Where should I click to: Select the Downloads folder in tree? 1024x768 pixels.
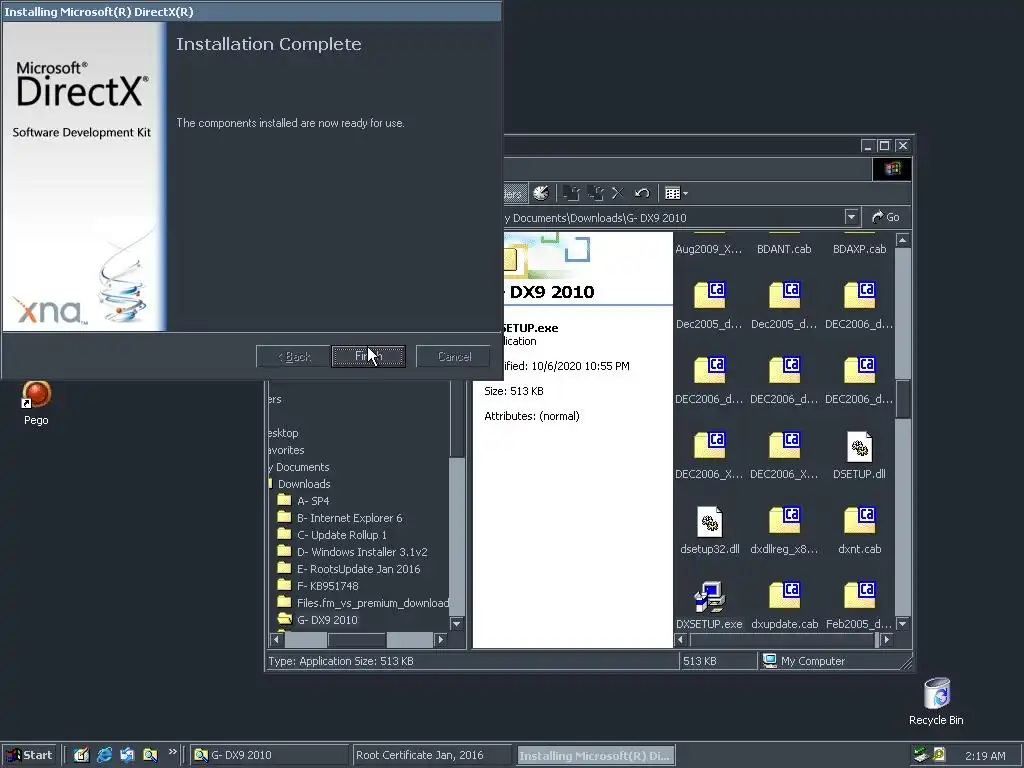point(304,484)
